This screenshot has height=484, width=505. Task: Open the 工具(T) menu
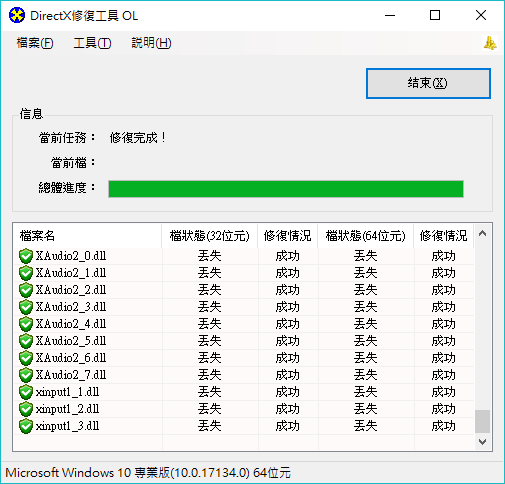92,43
